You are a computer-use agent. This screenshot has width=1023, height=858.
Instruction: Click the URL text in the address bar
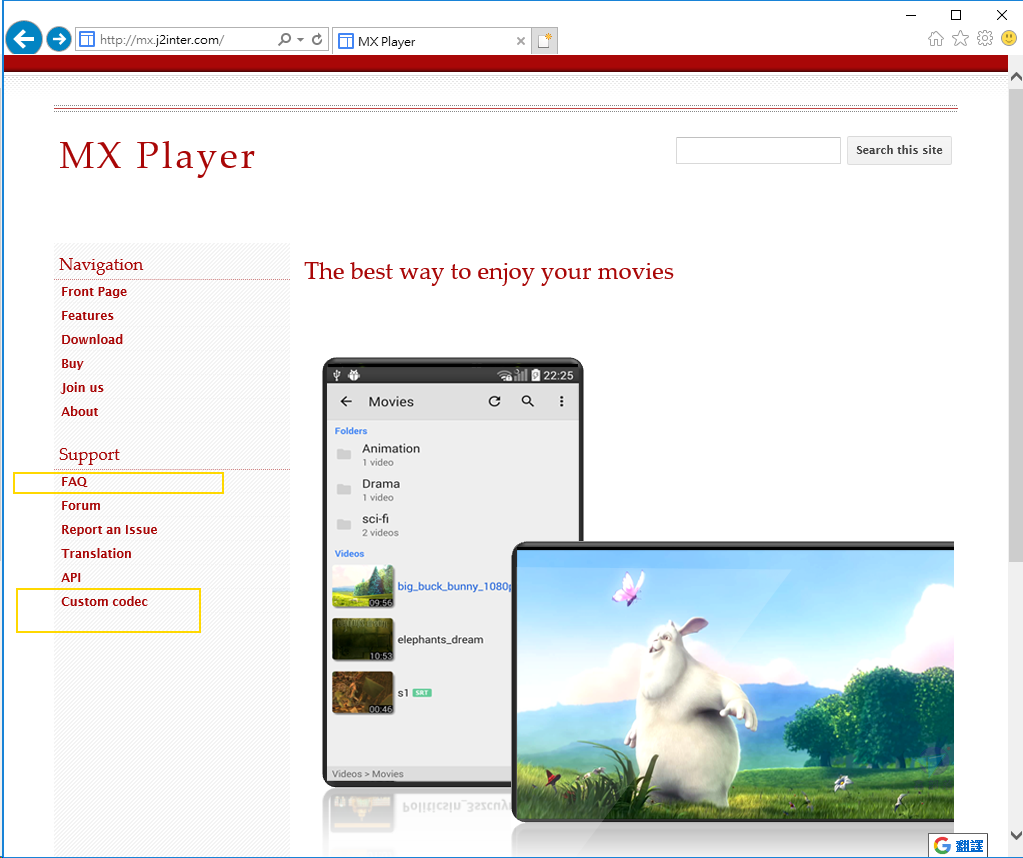[x=162, y=40]
